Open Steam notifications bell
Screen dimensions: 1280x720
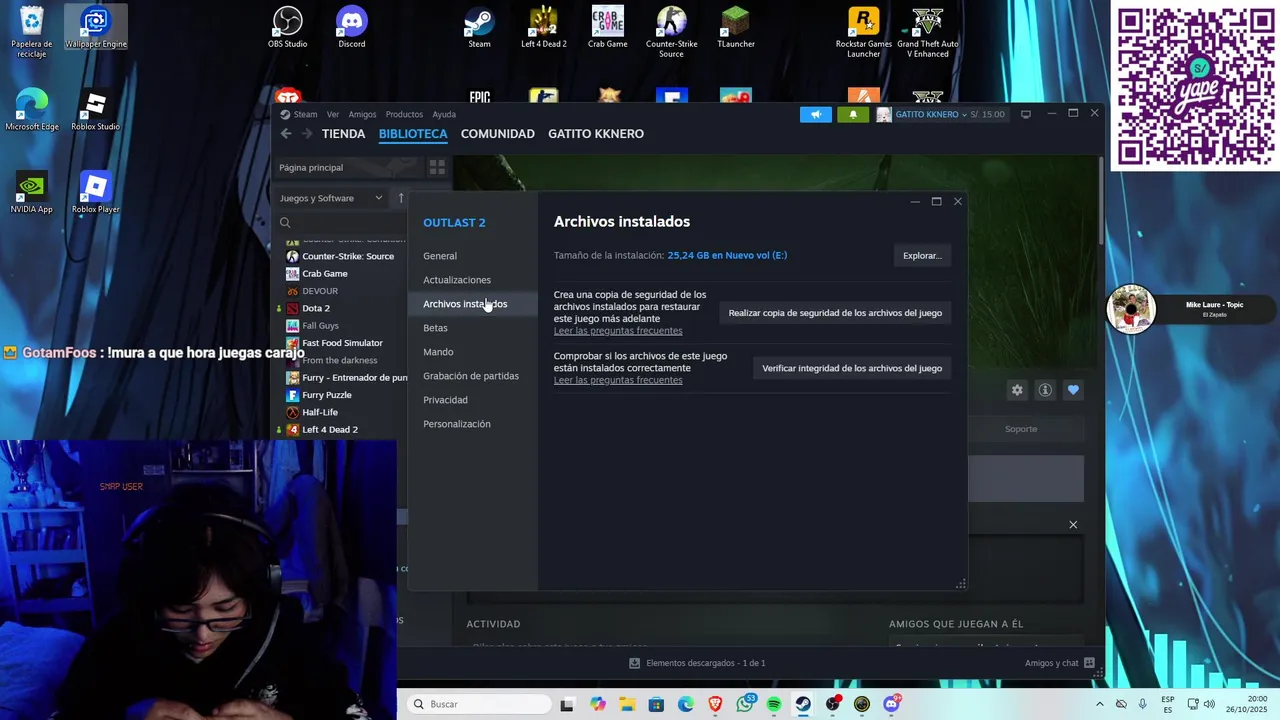point(853,114)
